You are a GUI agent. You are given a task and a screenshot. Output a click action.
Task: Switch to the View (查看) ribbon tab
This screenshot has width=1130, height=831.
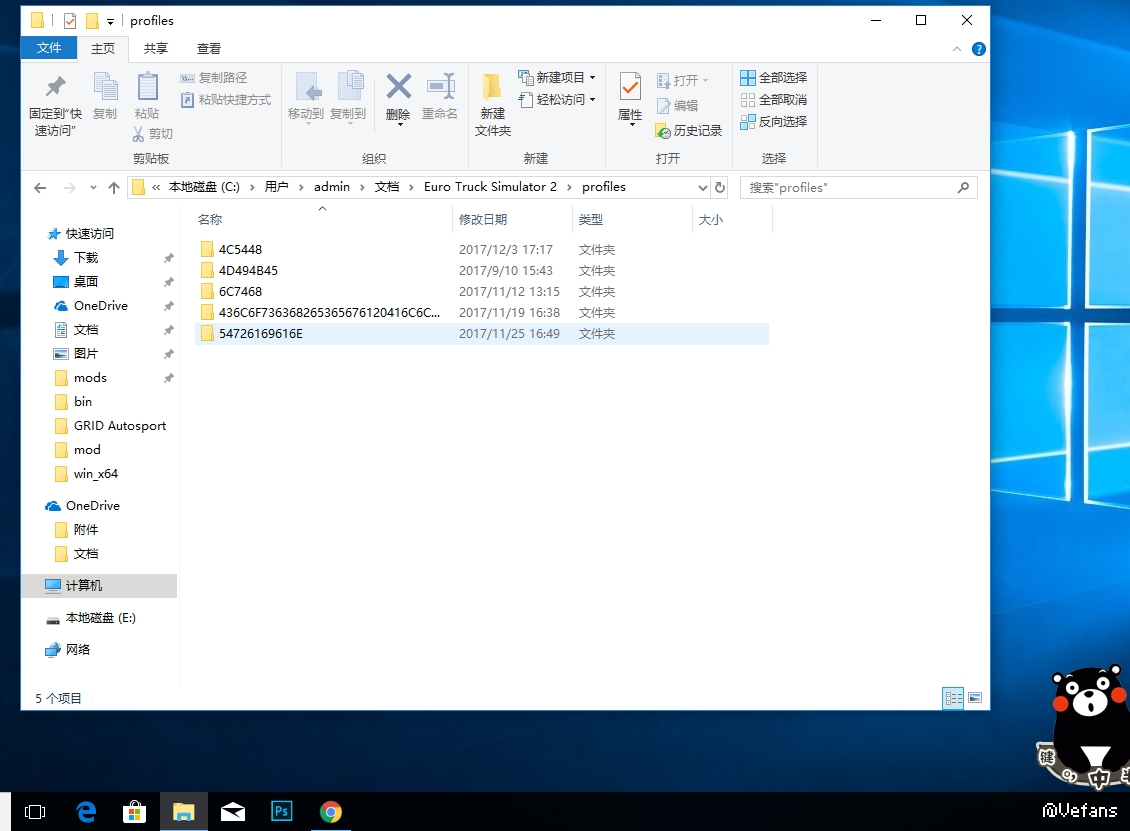click(209, 48)
